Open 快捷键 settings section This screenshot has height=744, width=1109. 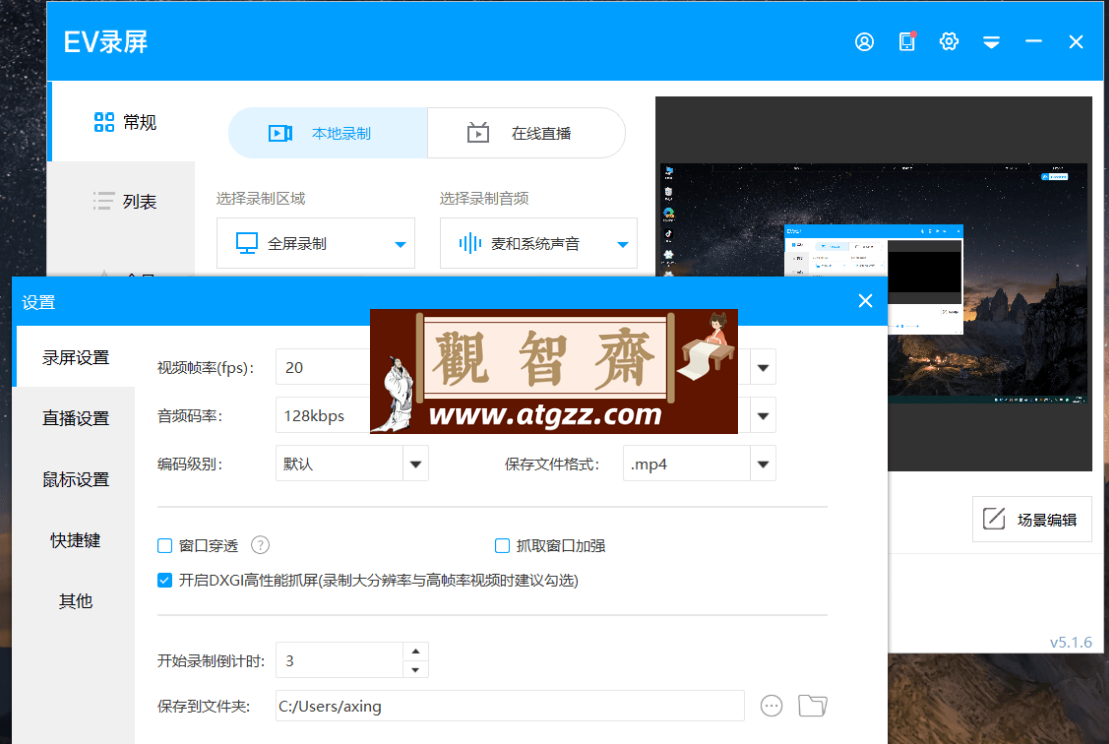75,540
